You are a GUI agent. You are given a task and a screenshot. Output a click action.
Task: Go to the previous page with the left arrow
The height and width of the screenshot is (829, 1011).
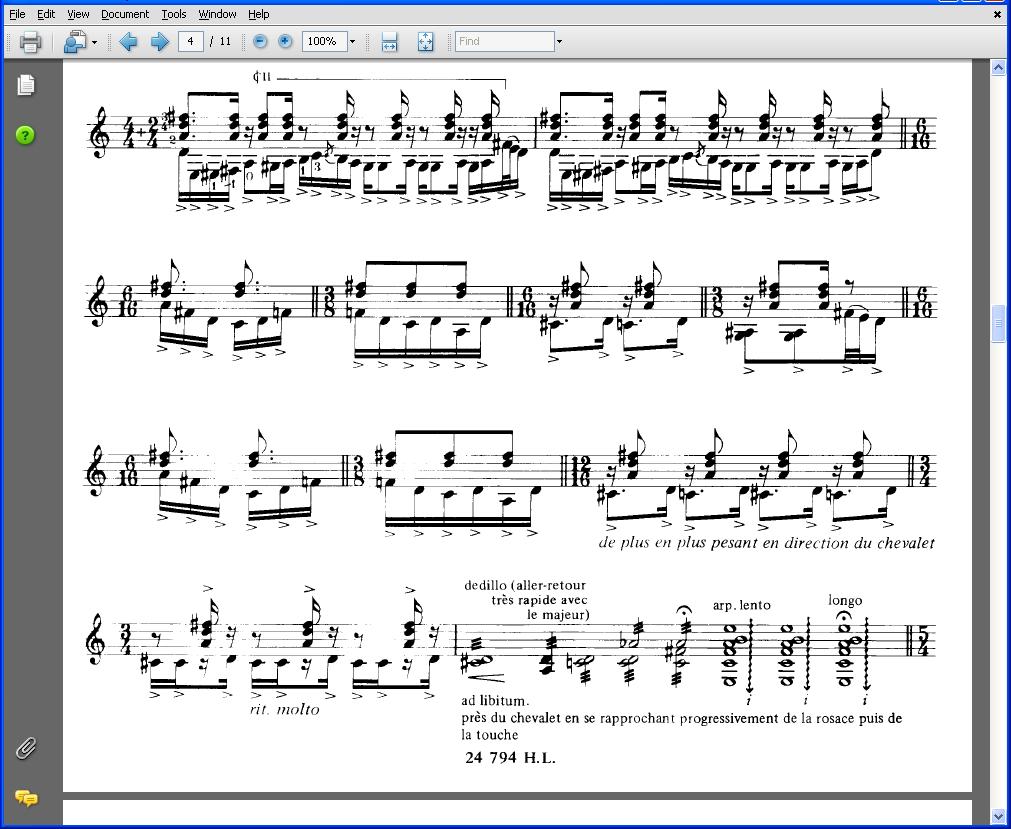[x=128, y=42]
